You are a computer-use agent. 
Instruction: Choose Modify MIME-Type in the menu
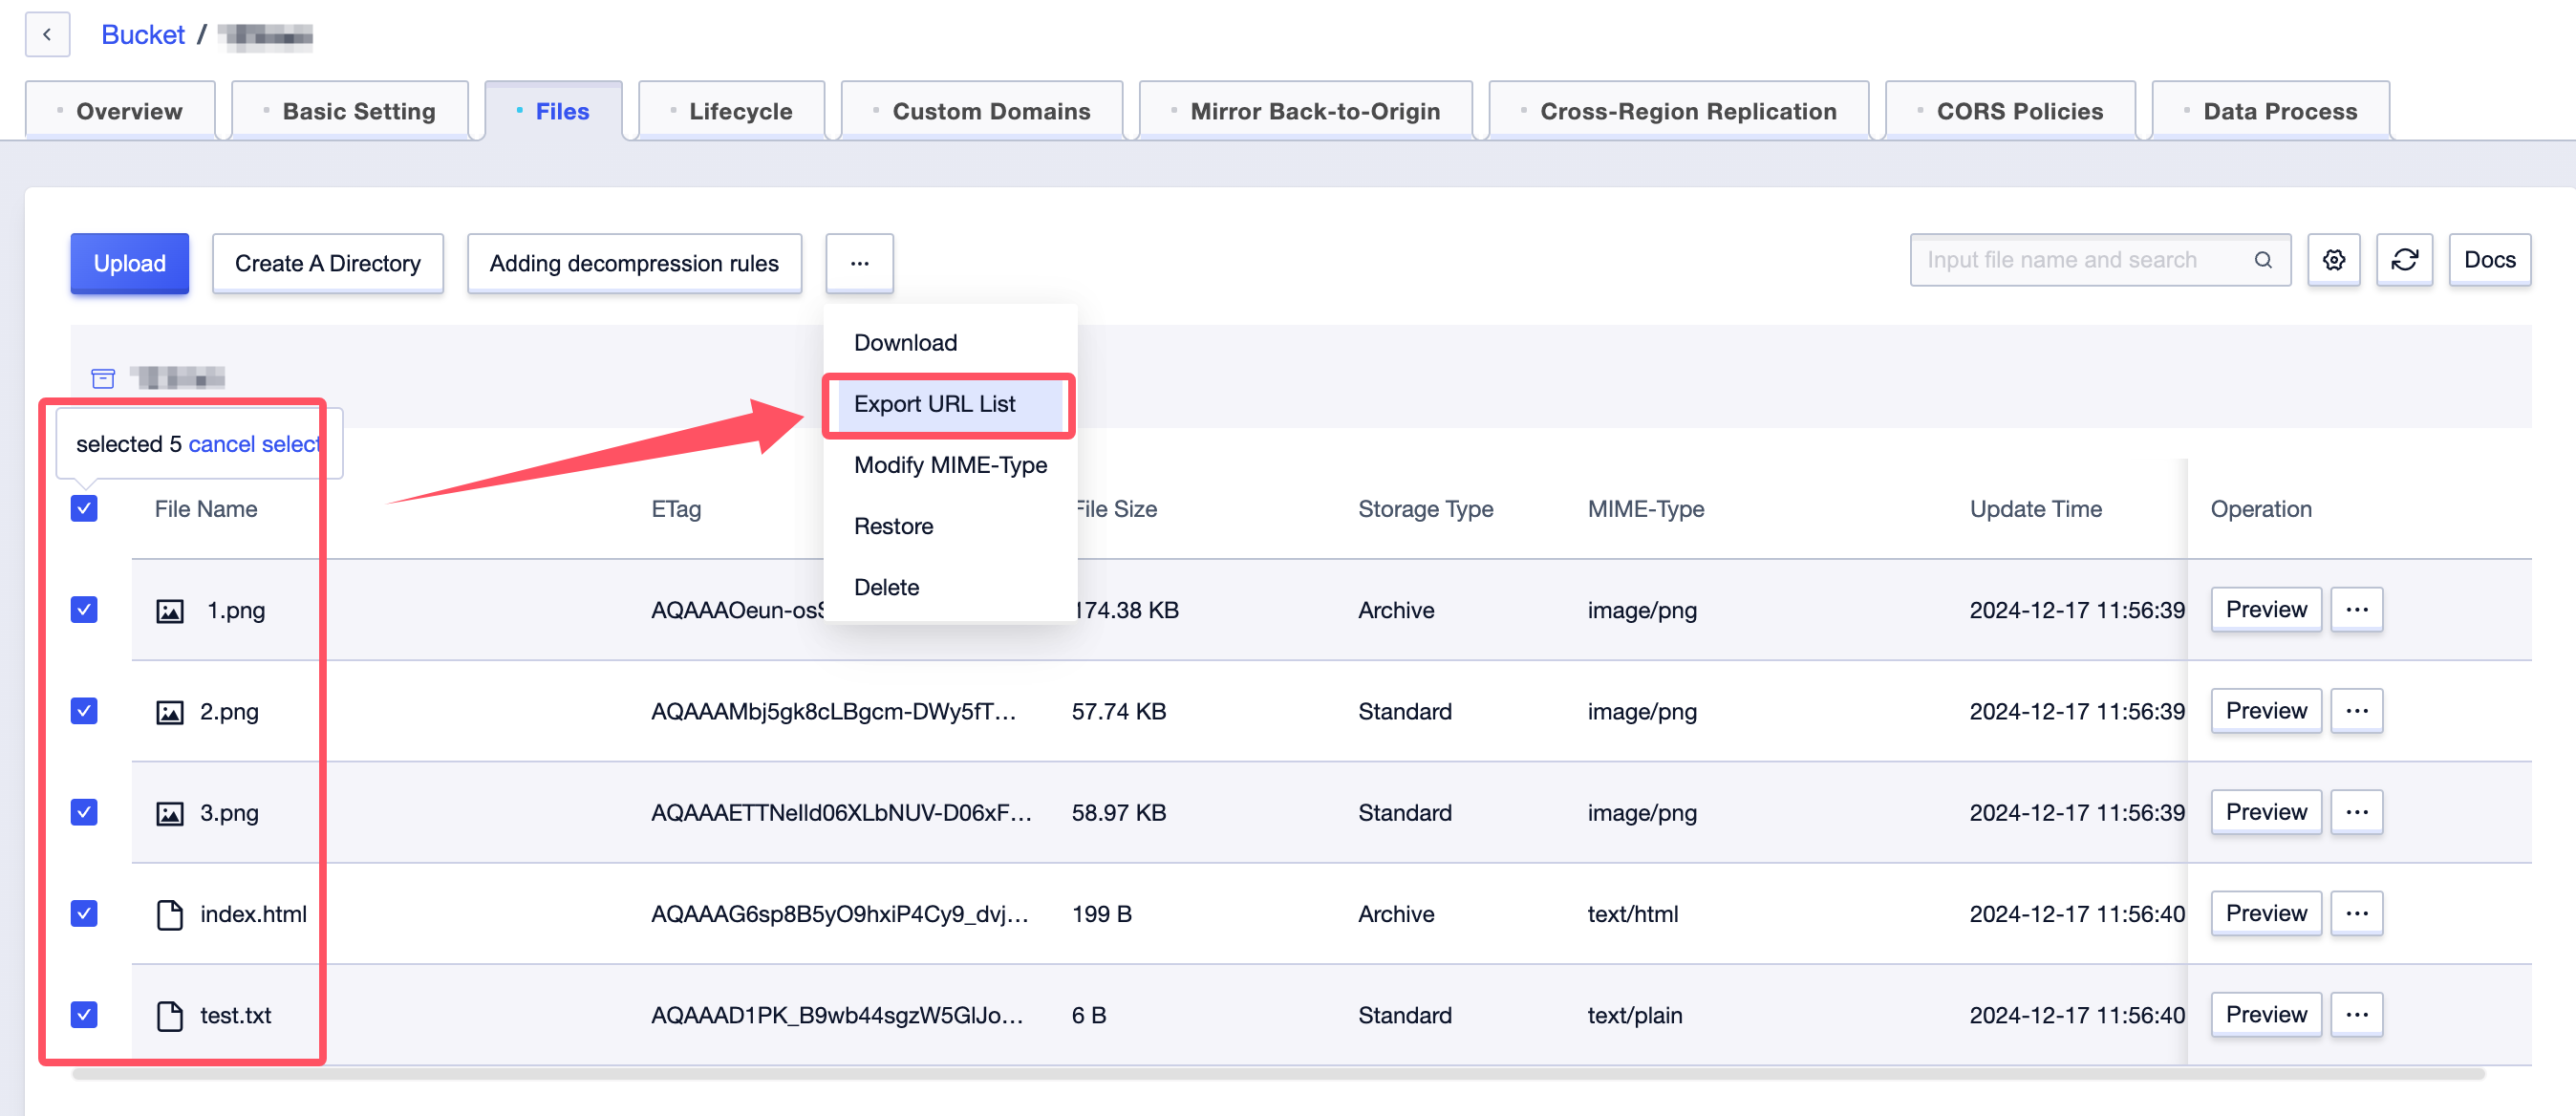(950, 465)
